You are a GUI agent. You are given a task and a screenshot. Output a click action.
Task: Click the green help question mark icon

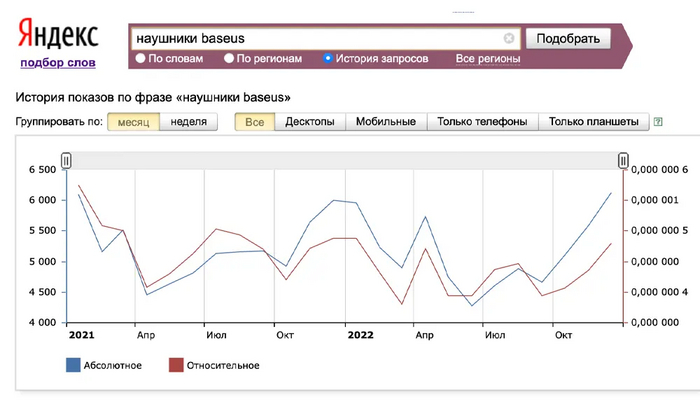pos(658,122)
